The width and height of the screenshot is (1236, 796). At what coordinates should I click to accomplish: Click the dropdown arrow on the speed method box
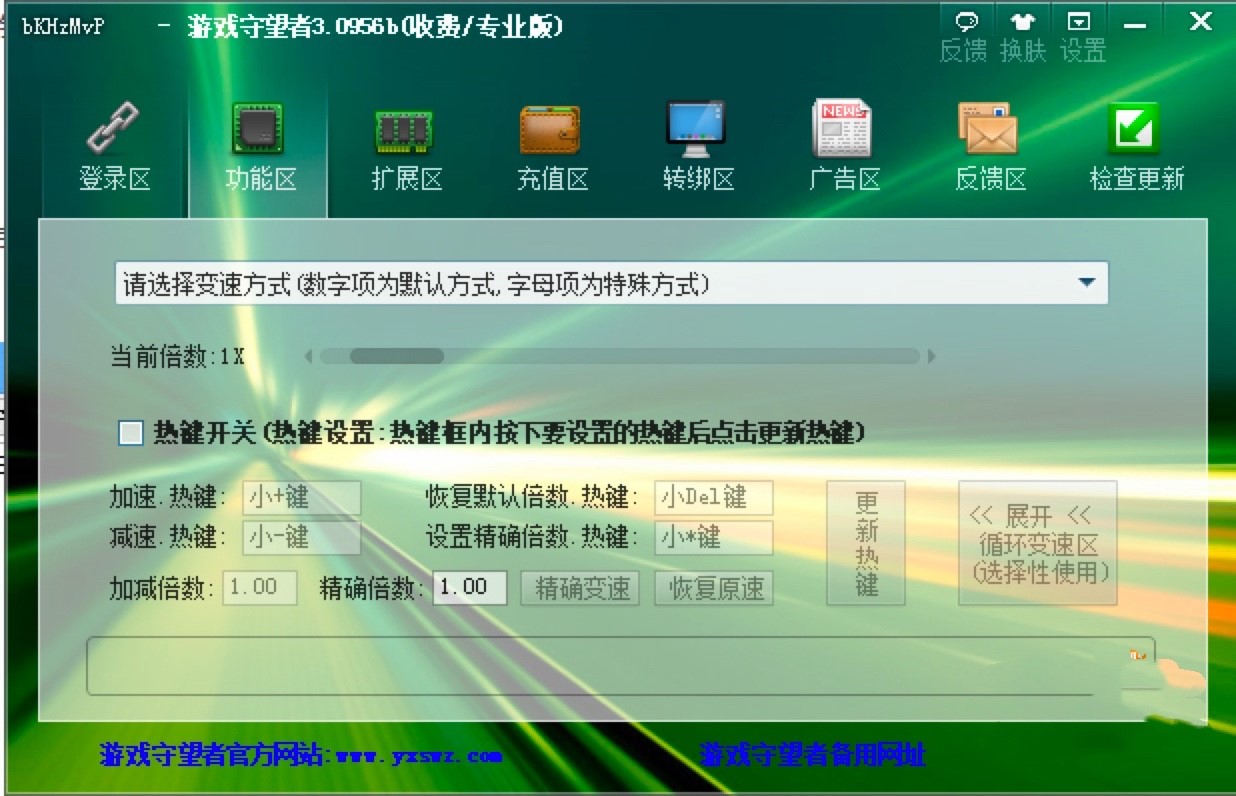pos(1089,282)
